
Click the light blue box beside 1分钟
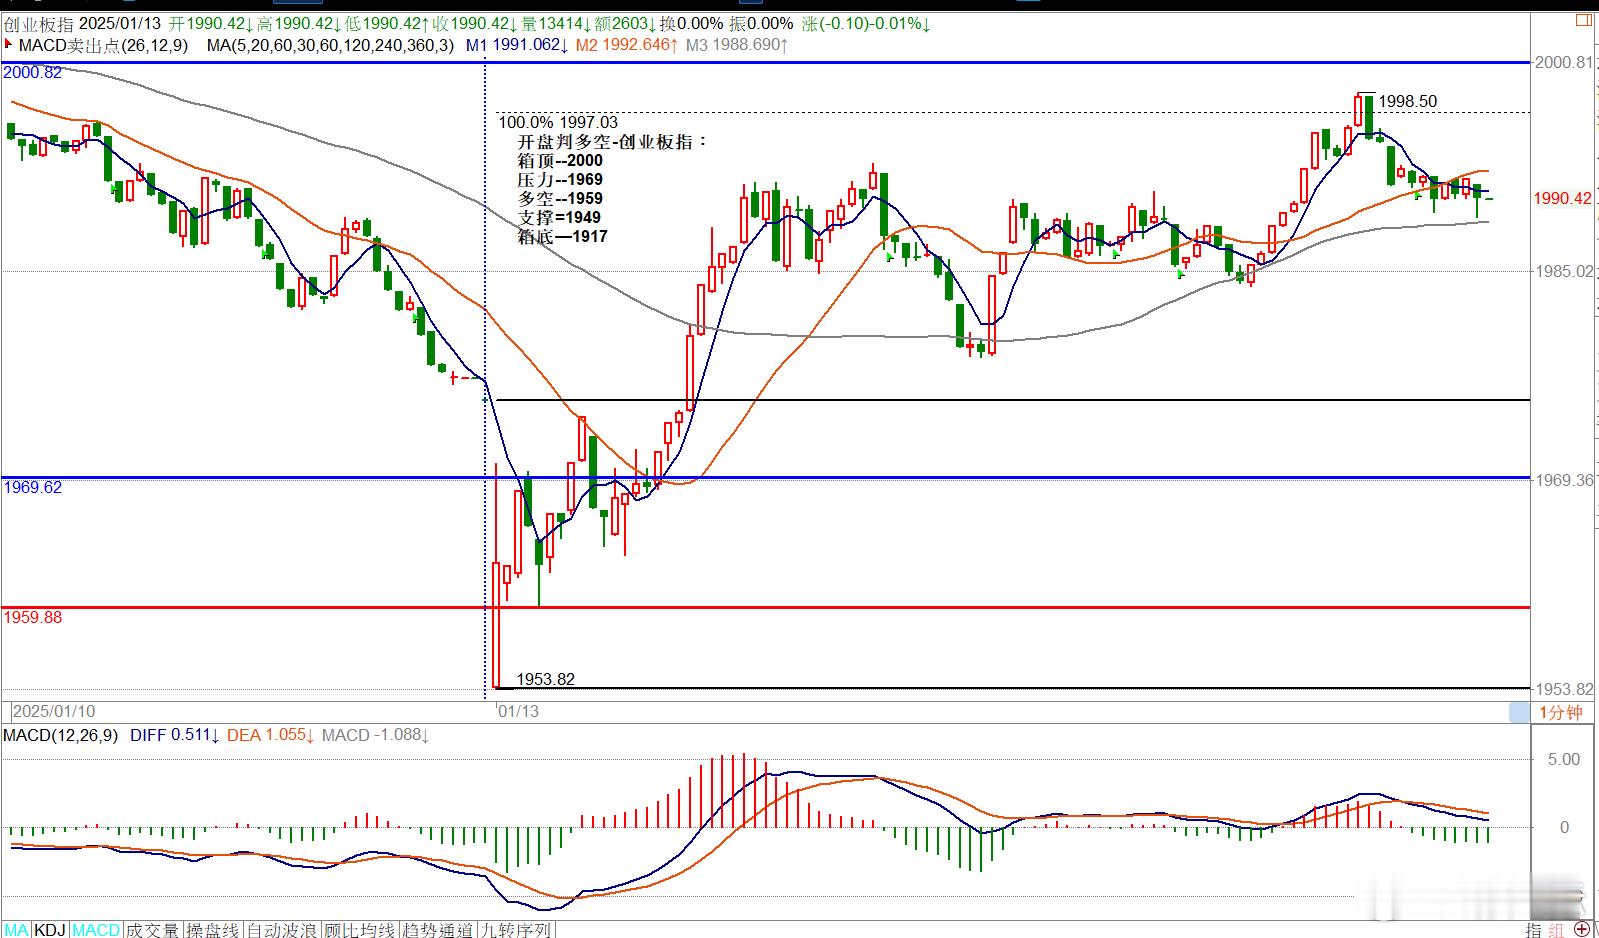(x=1519, y=712)
